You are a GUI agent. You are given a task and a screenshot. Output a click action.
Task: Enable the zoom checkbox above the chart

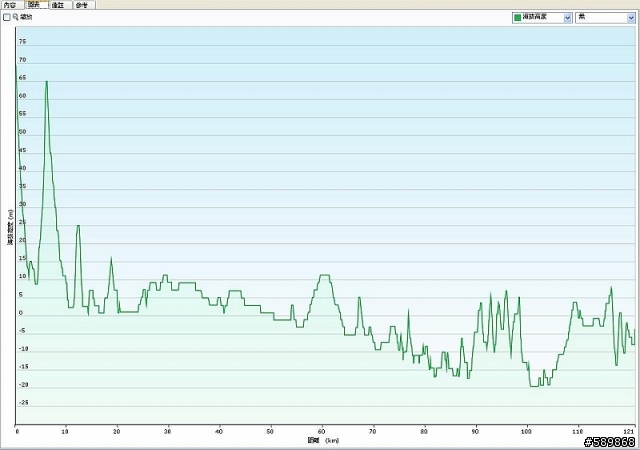click(7, 17)
